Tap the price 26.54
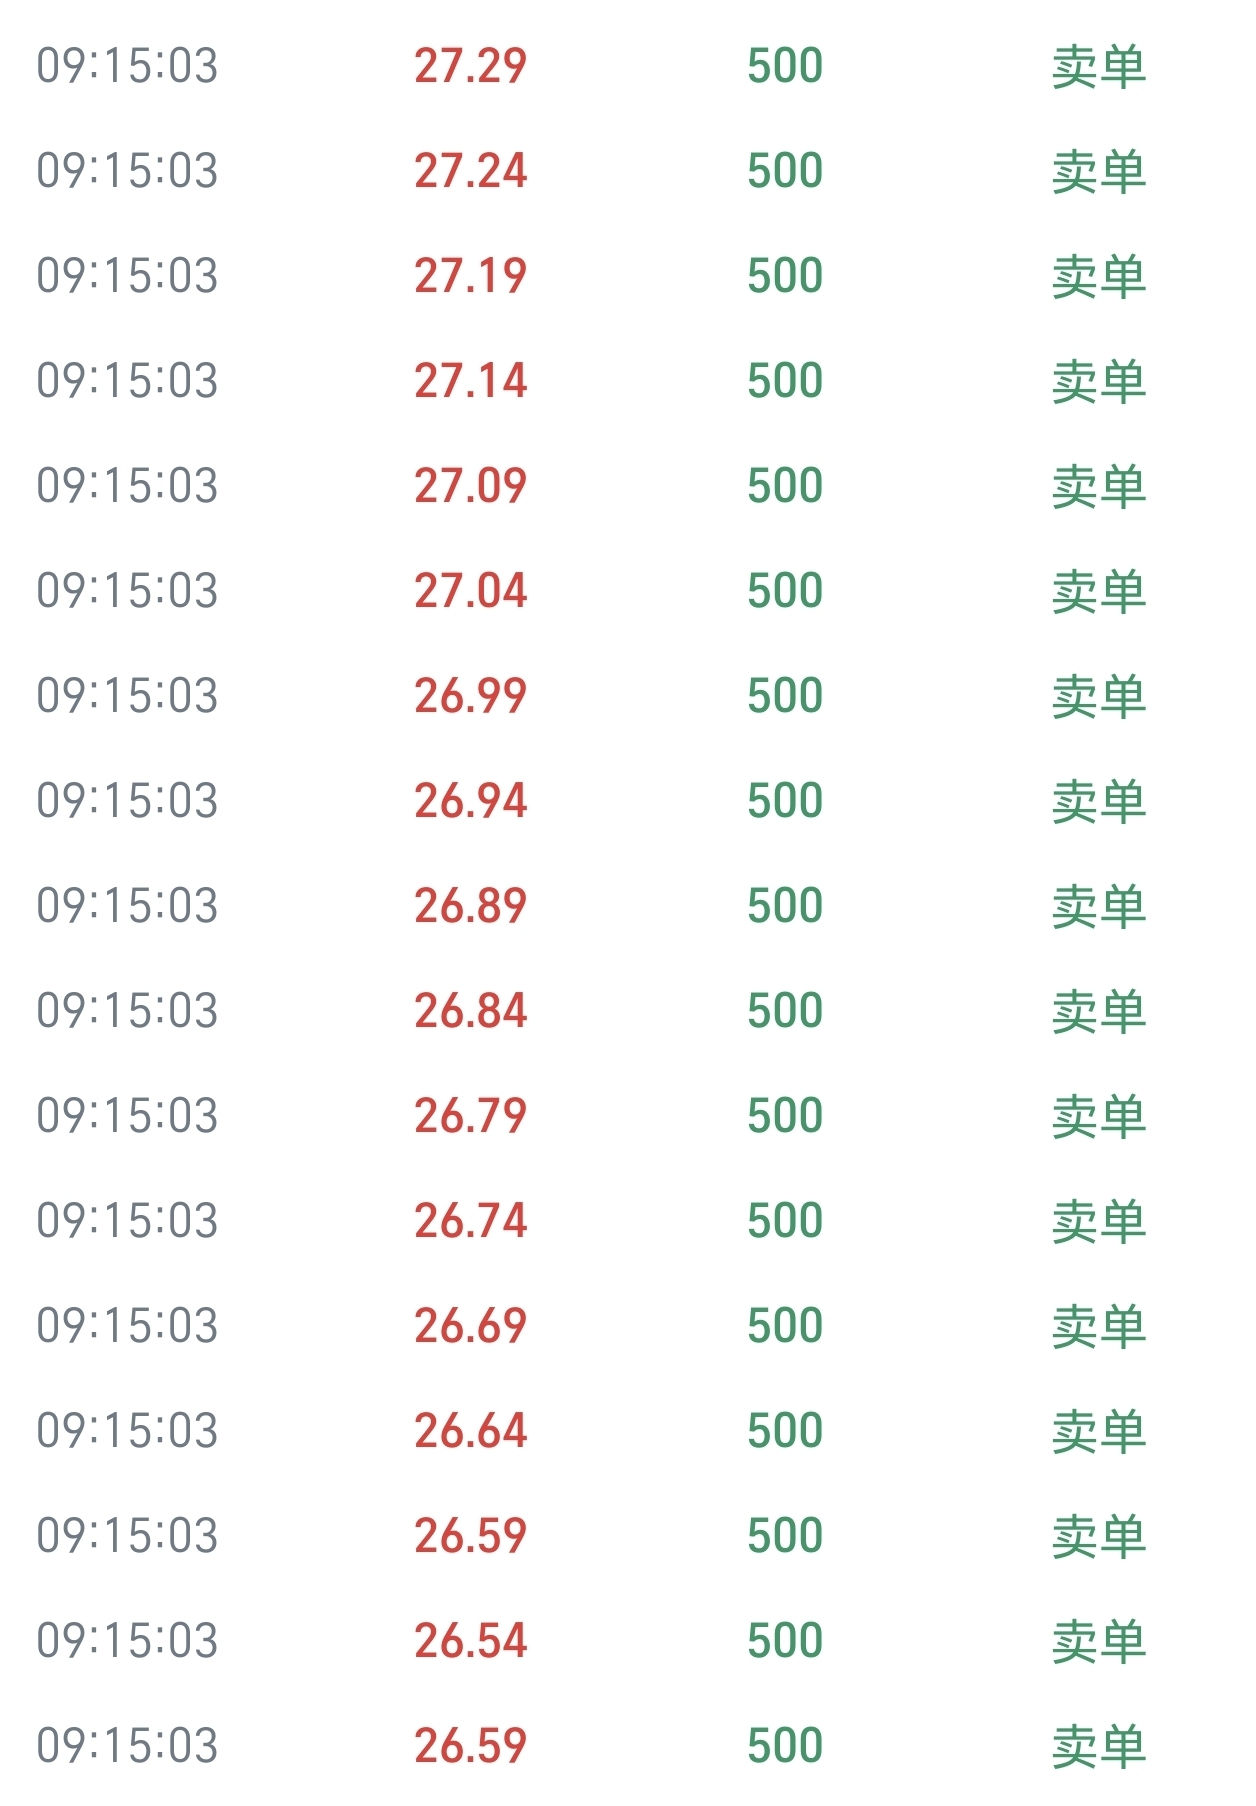1256x1806 pixels. [x=470, y=1641]
